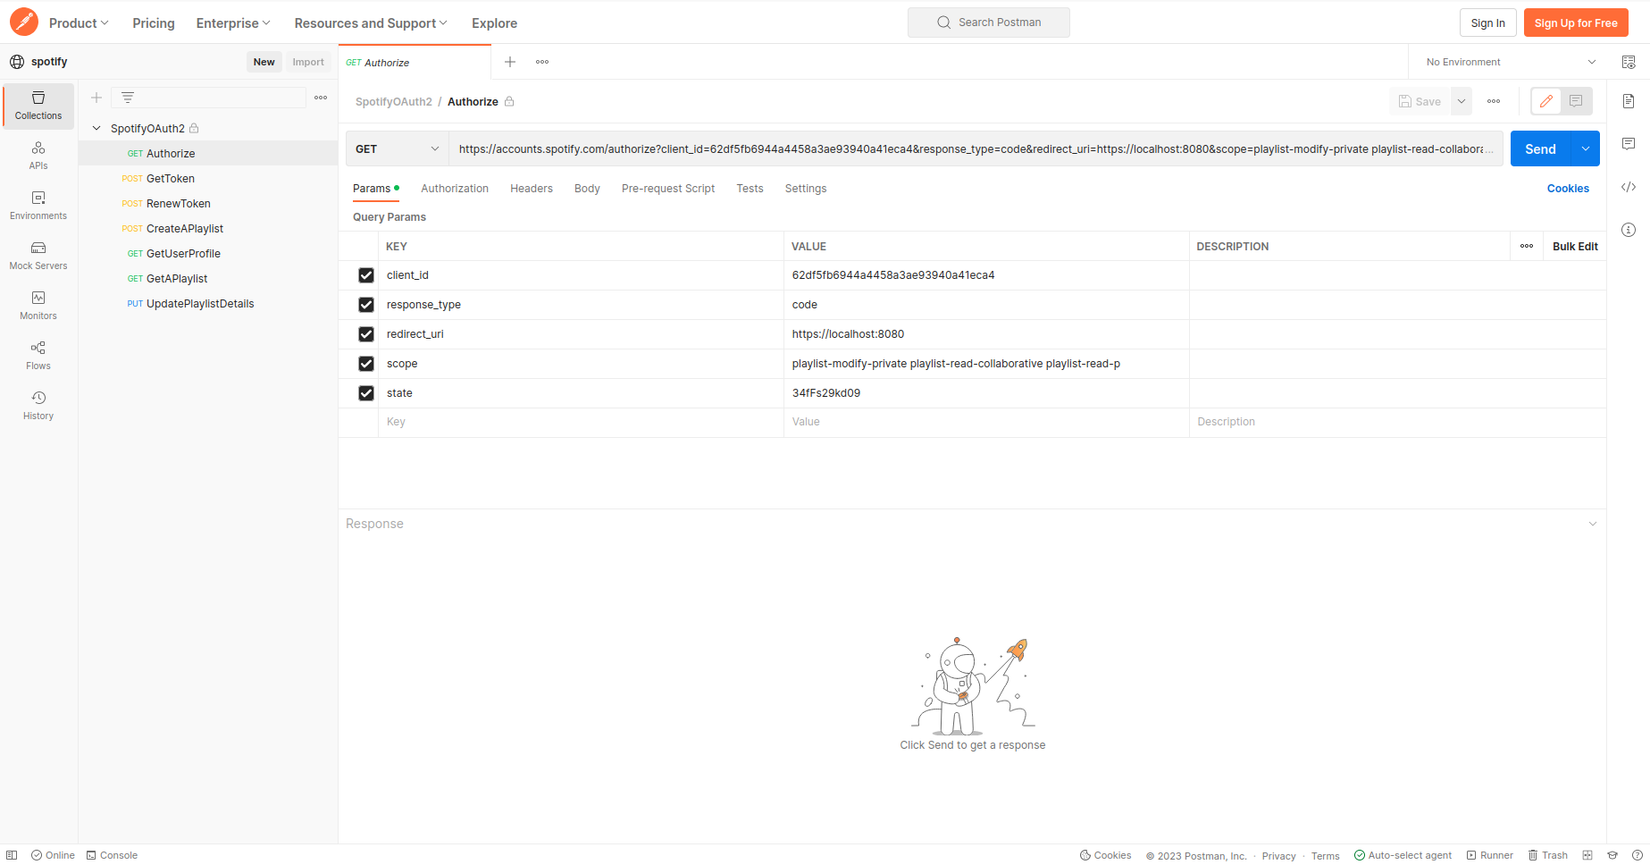Open the Mock Servers sidebar panel
Viewport: 1650px width, 866px height.
click(x=38, y=255)
